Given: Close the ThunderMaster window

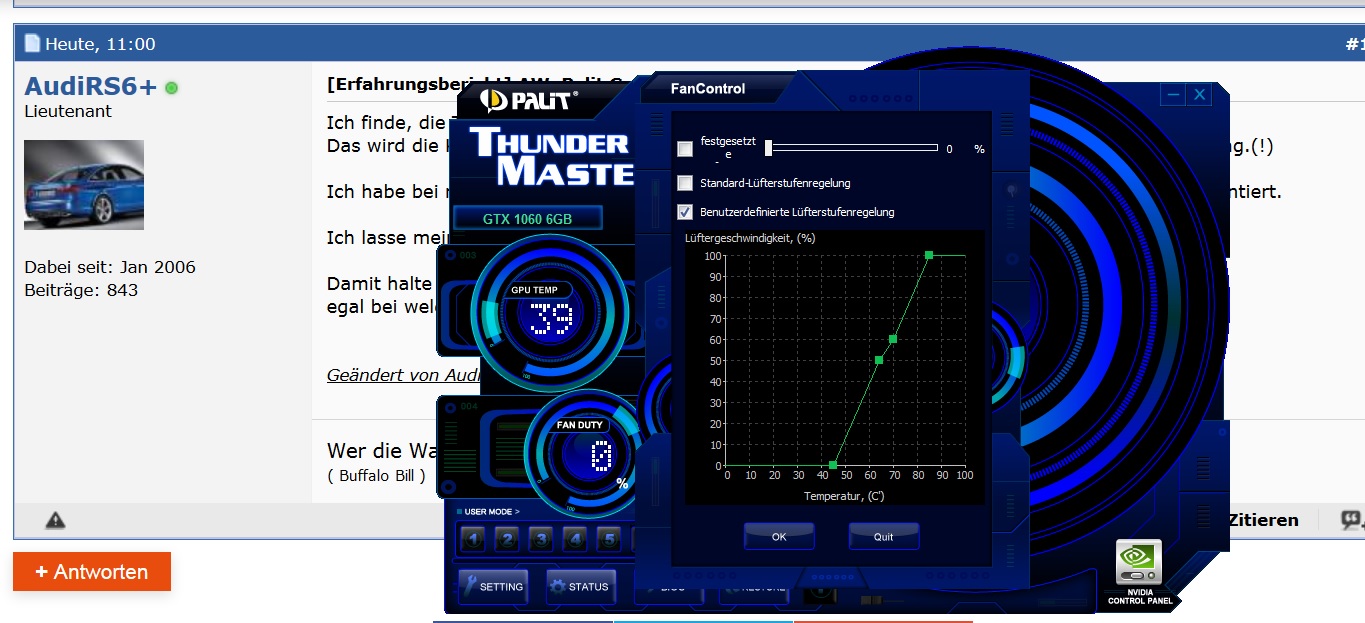Looking at the screenshot, I should [1200, 95].
